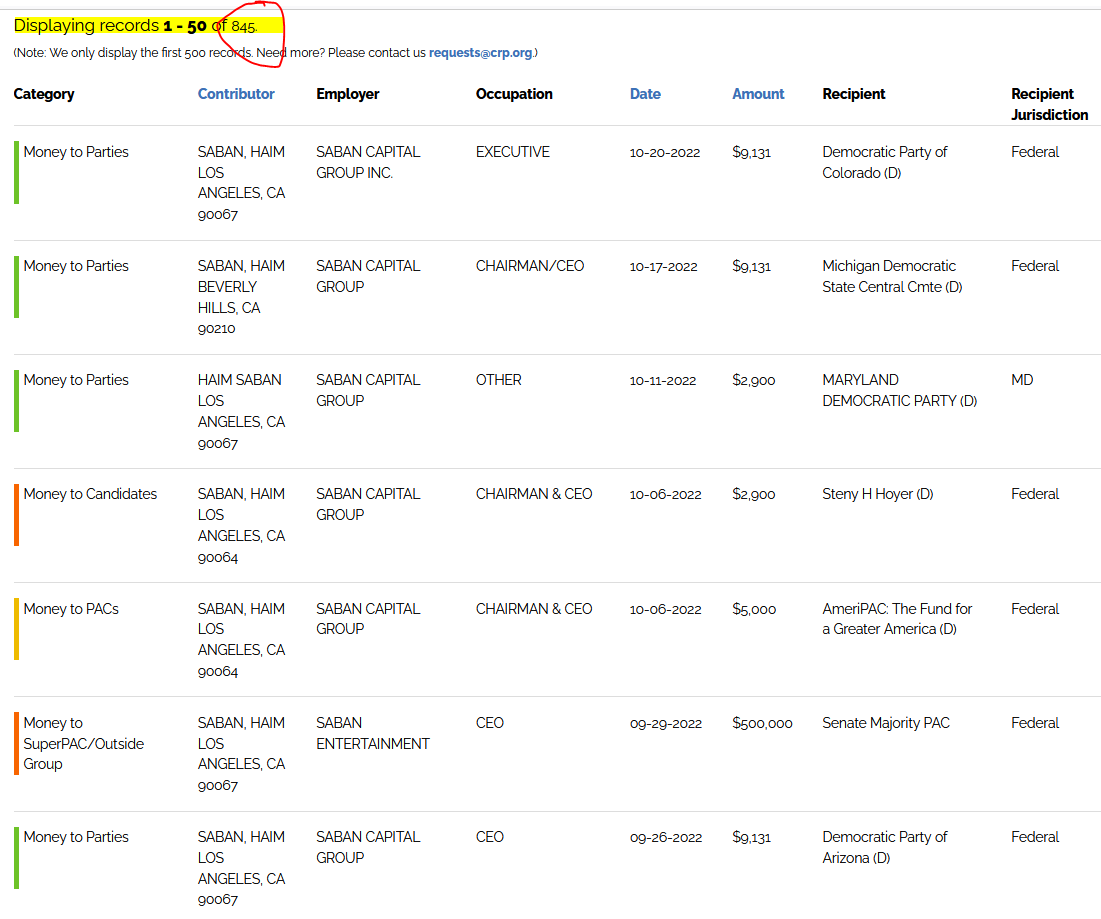Click Democratic Party of Colorado (D) recipient

coord(884,162)
